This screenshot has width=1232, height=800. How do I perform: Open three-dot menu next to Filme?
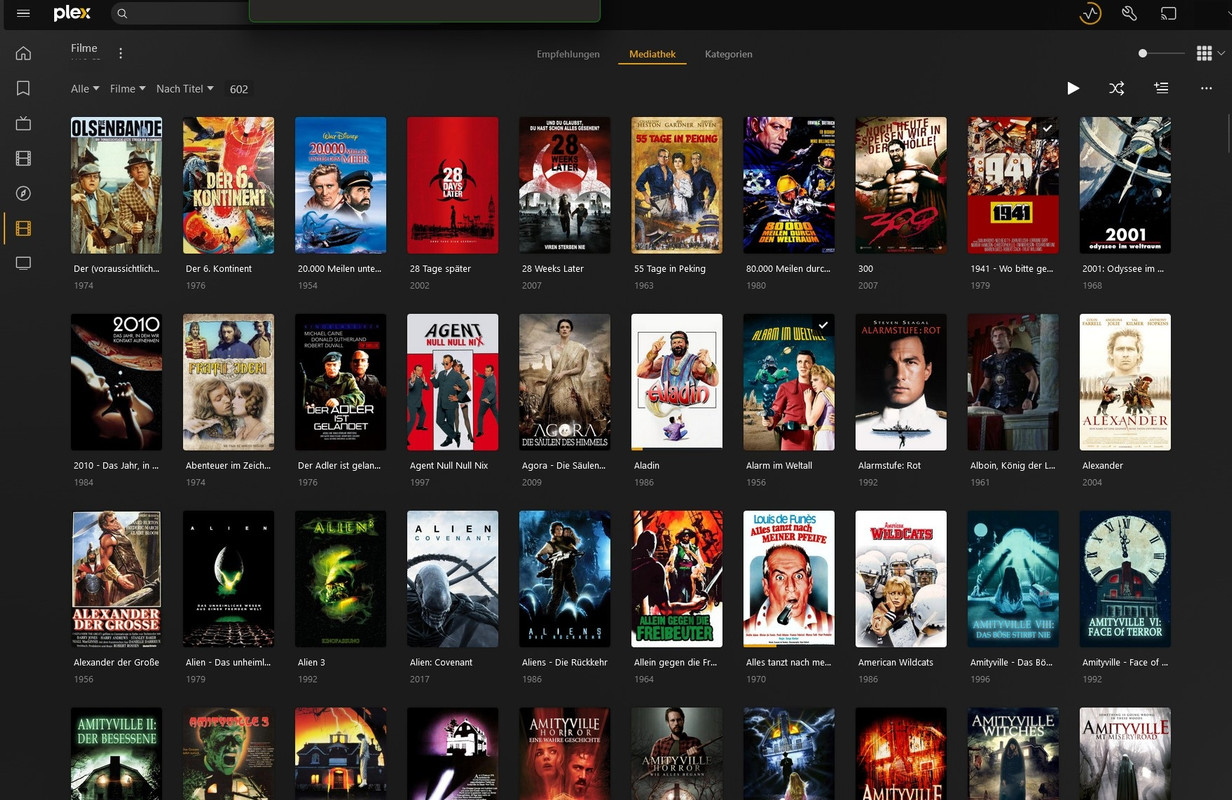click(121, 53)
